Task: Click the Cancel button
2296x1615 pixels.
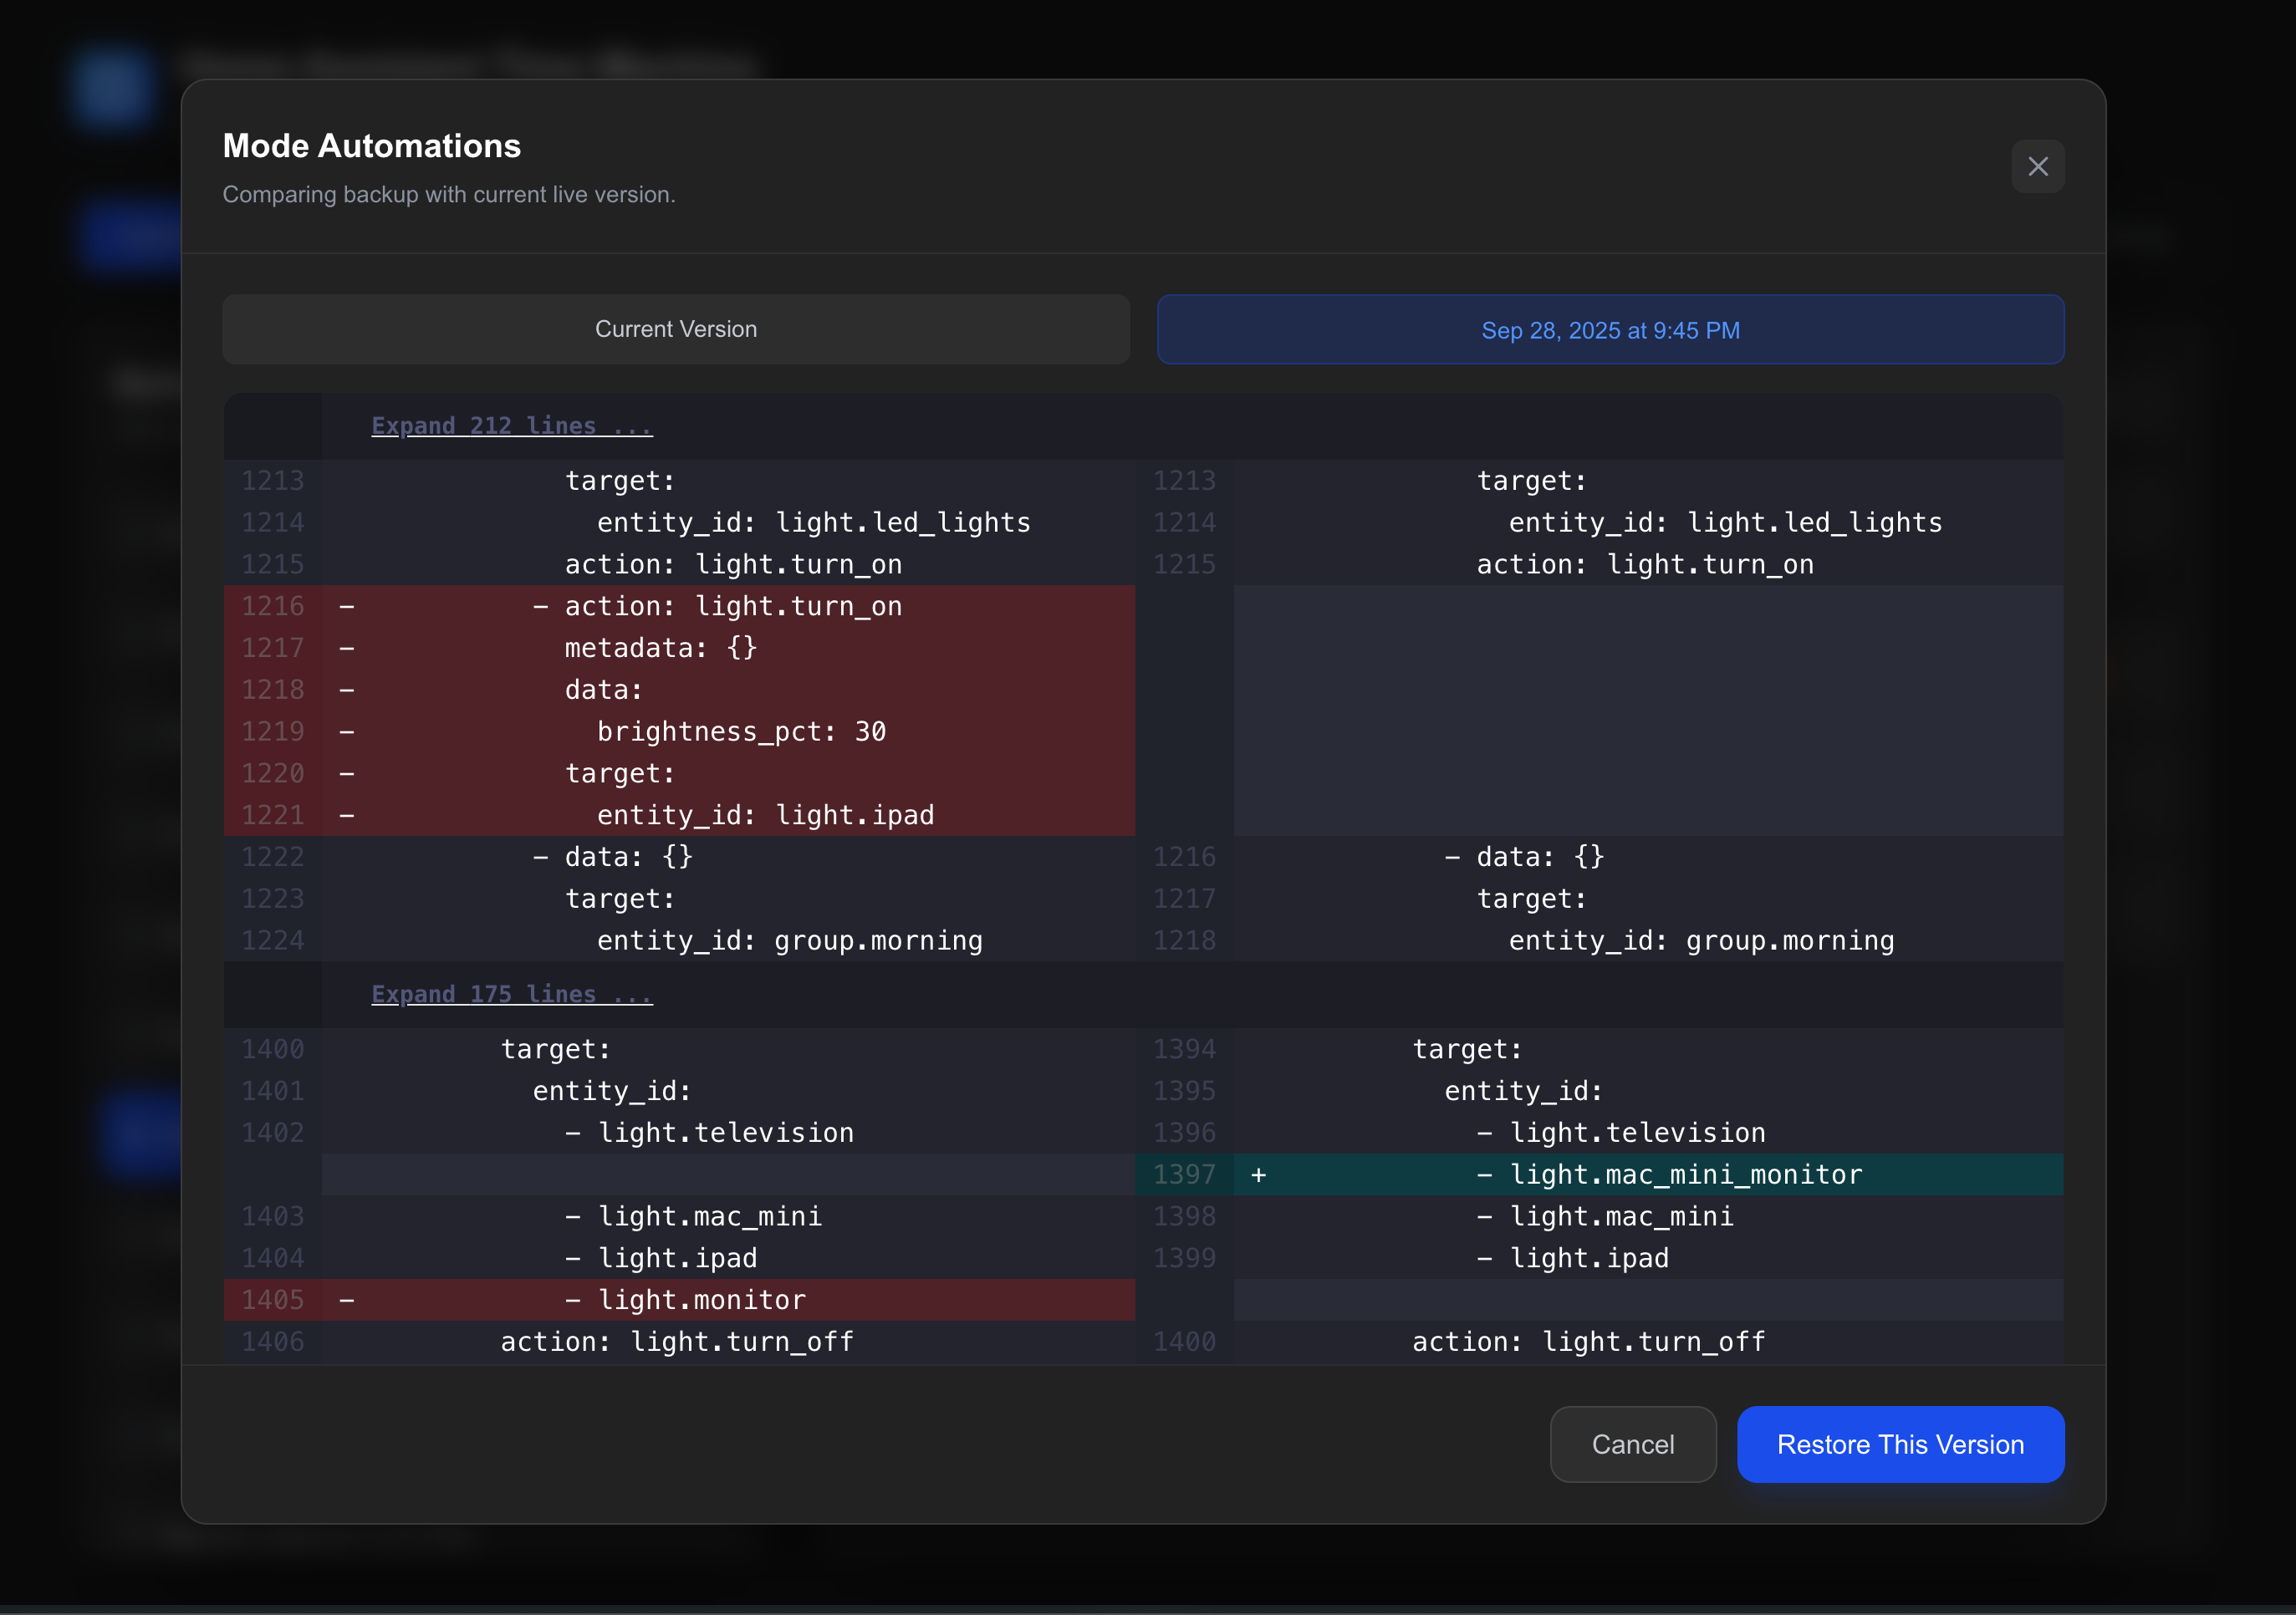Action: (x=1632, y=1444)
